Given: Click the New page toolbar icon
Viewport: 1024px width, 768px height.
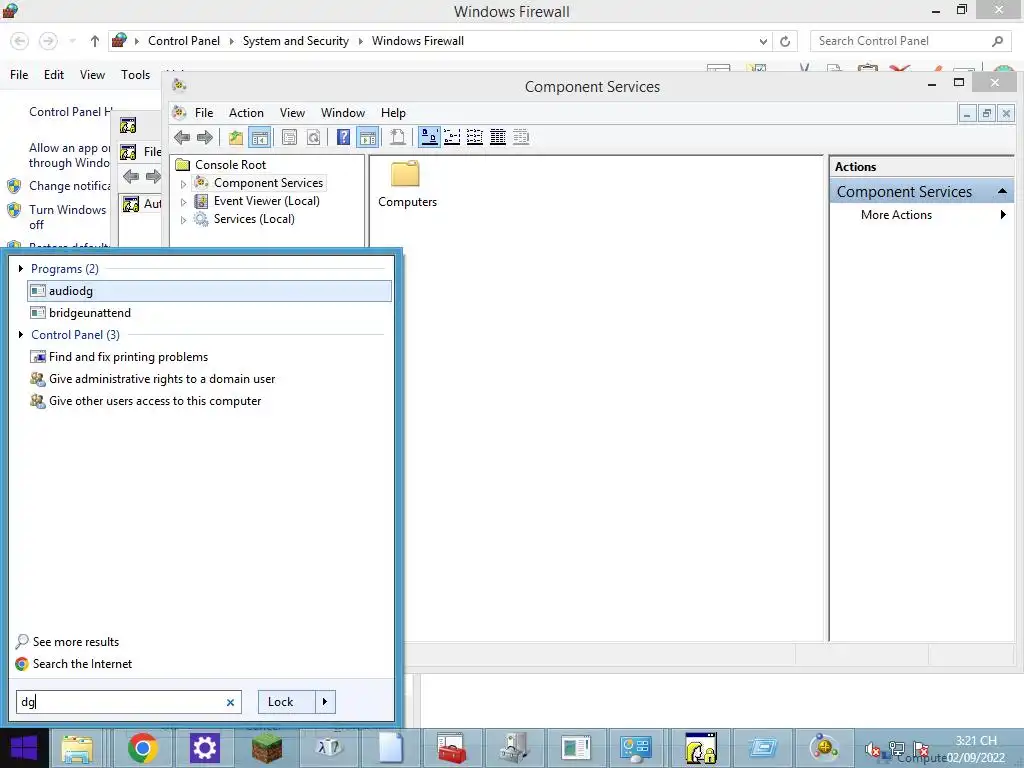Looking at the screenshot, I should (398, 137).
